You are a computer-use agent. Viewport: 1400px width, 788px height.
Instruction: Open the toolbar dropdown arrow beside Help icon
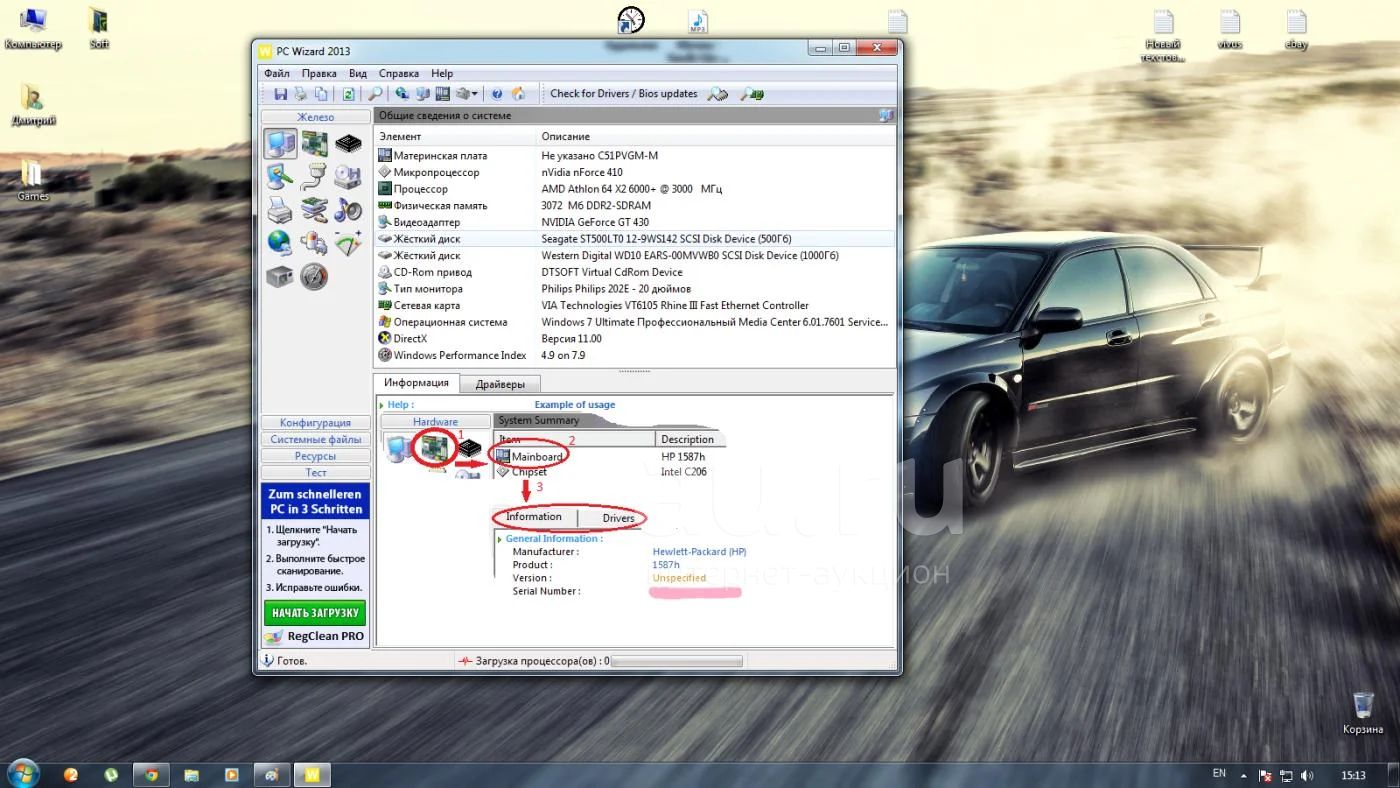click(475, 94)
